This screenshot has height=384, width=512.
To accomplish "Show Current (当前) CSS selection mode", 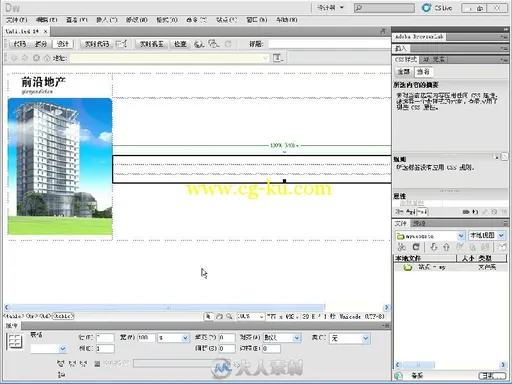I will coord(423,72).
